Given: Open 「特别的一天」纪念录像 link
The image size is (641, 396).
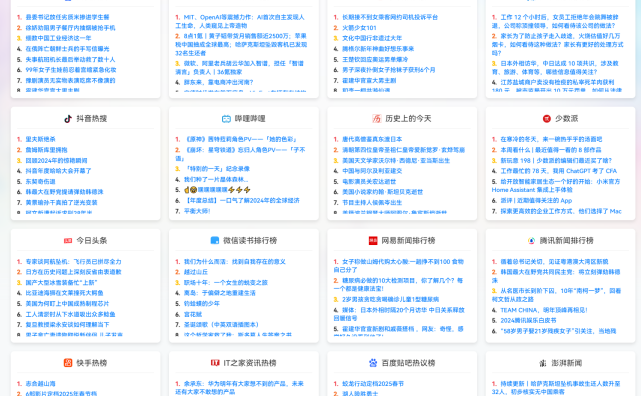Looking at the screenshot, I should [217, 169].
